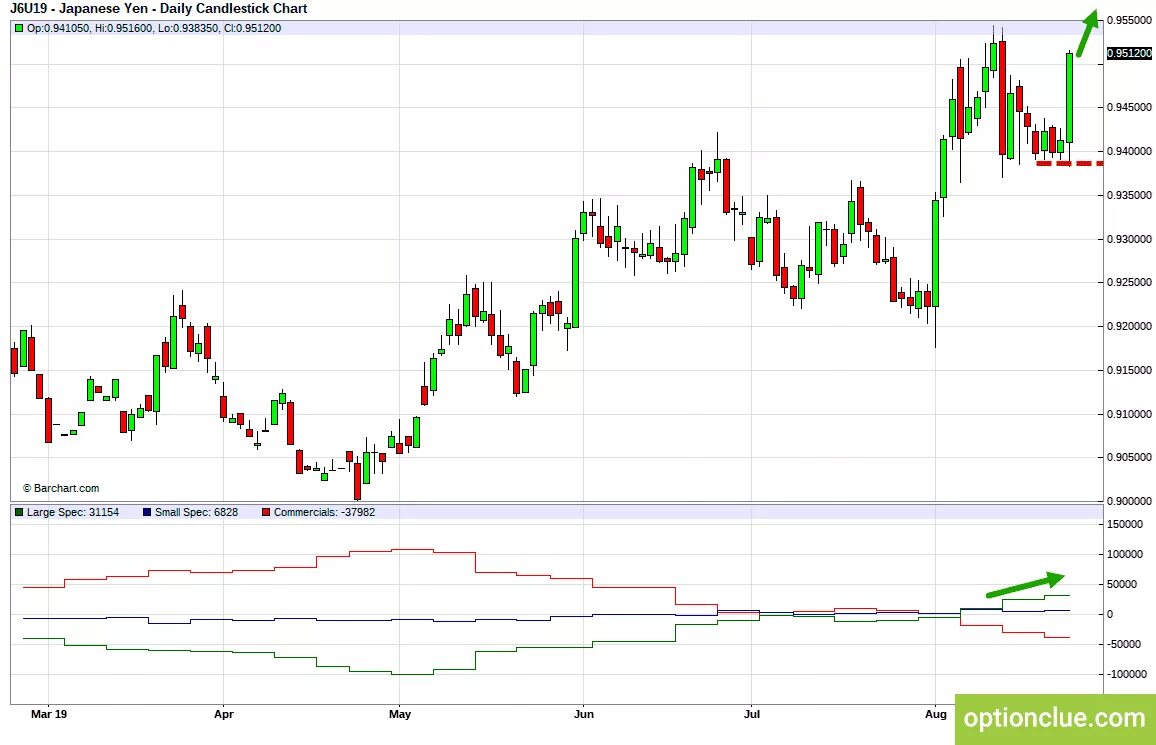Click the 0.900000 price axis label
Viewport: 1156px width, 745px height.
pos(1129,501)
